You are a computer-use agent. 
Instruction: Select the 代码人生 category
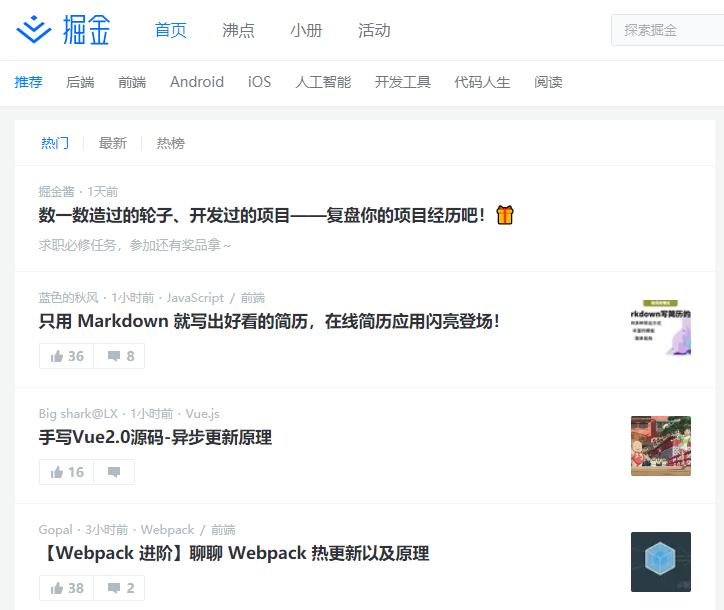click(482, 82)
